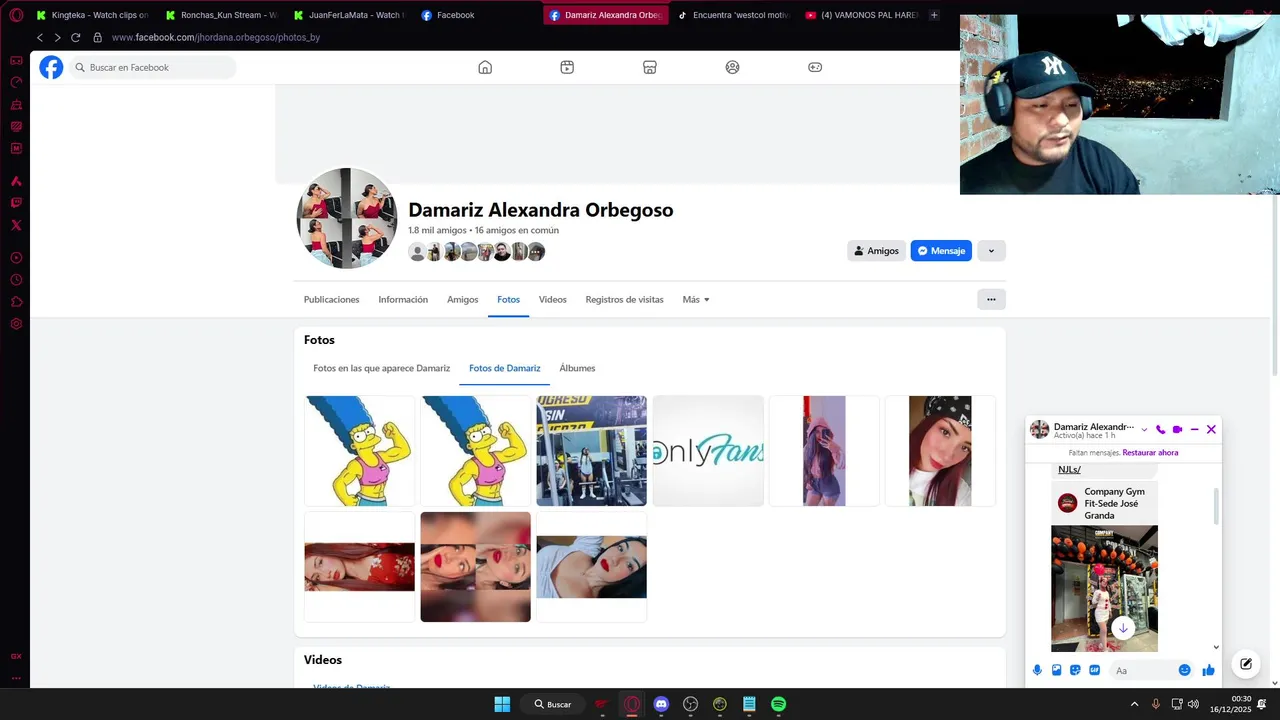Viewport: 1280px width, 720px height.
Task: Select Fotos en las que aparece Damariz
Action: (x=382, y=368)
